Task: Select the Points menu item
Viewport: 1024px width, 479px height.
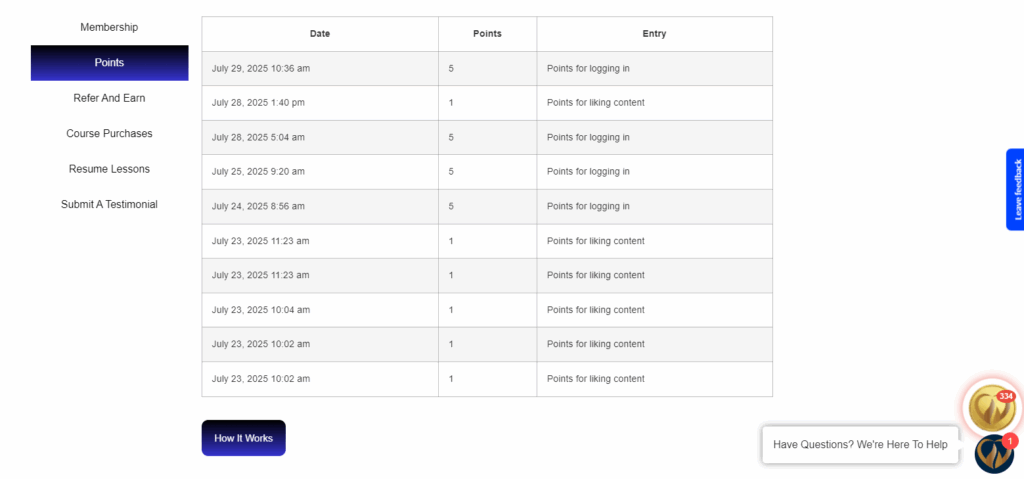Action: (109, 63)
